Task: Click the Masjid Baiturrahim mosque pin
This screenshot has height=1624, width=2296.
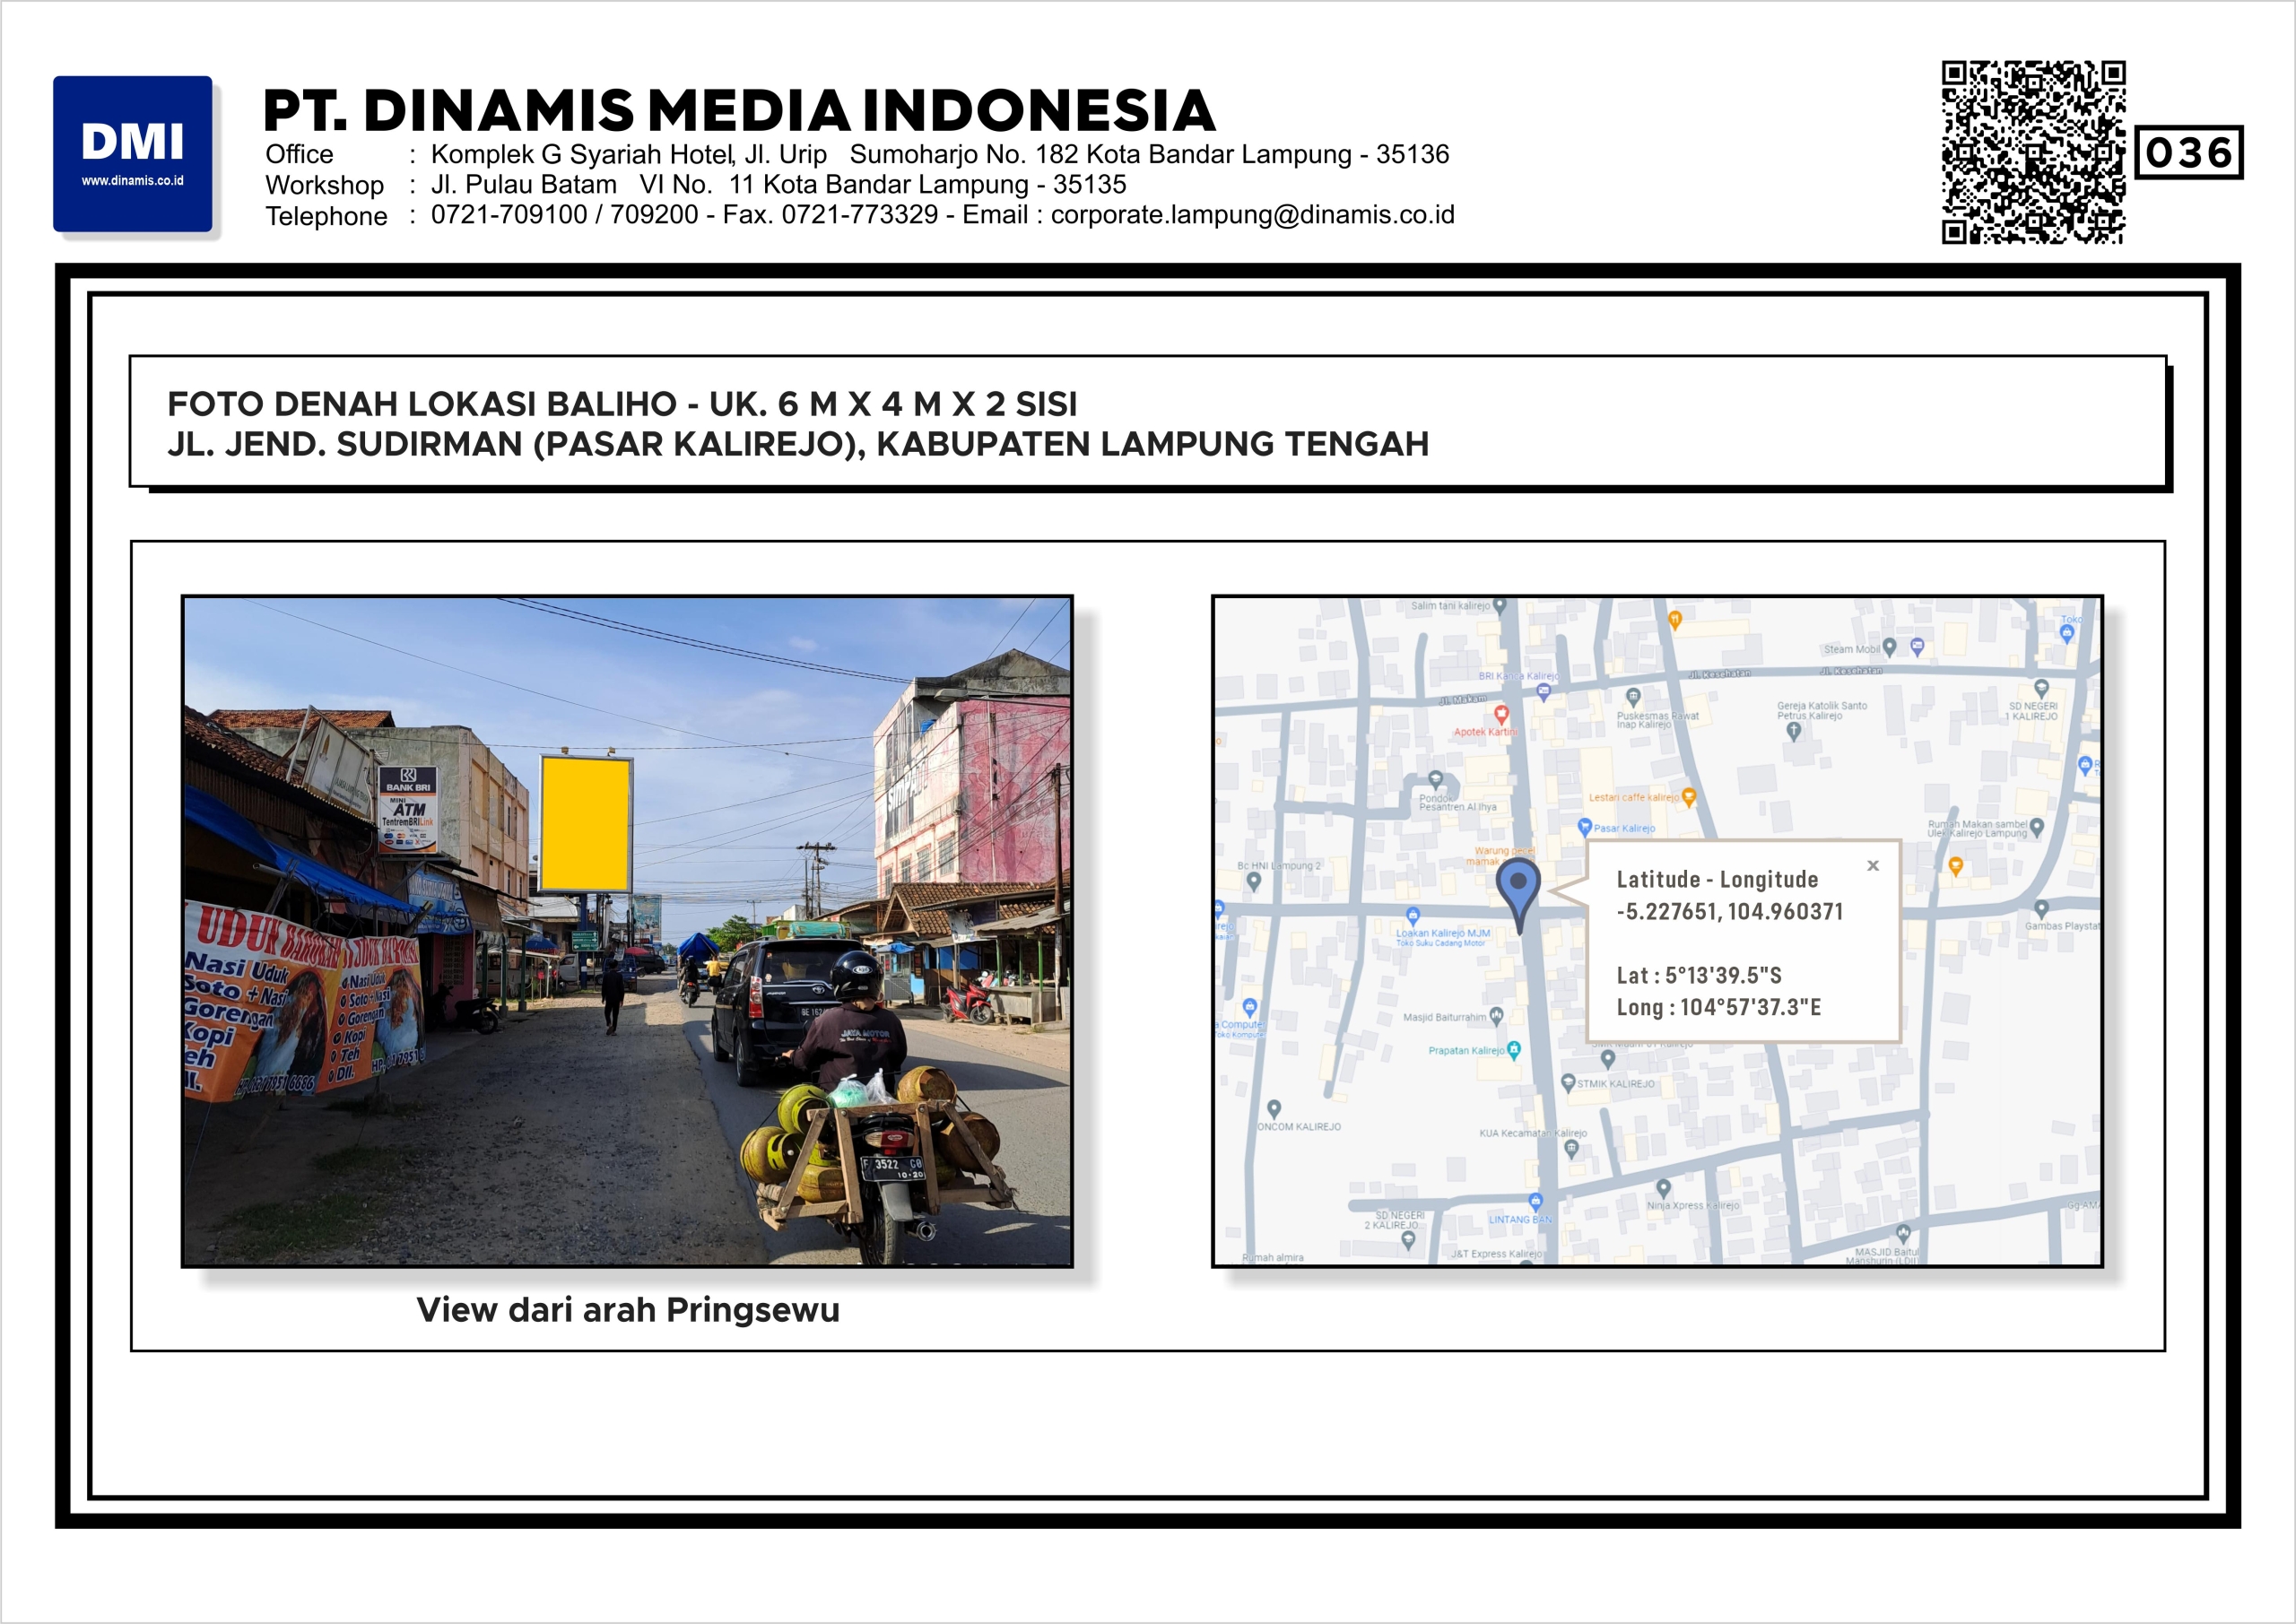Action: [x=1496, y=1016]
